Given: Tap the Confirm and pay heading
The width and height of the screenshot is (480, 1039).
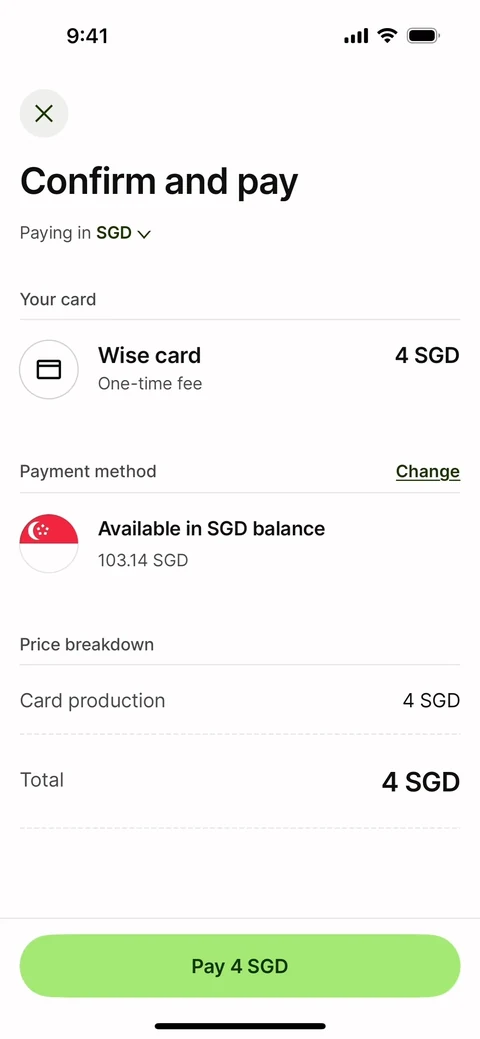Looking at the screenshot, I should tap(159, 182).
